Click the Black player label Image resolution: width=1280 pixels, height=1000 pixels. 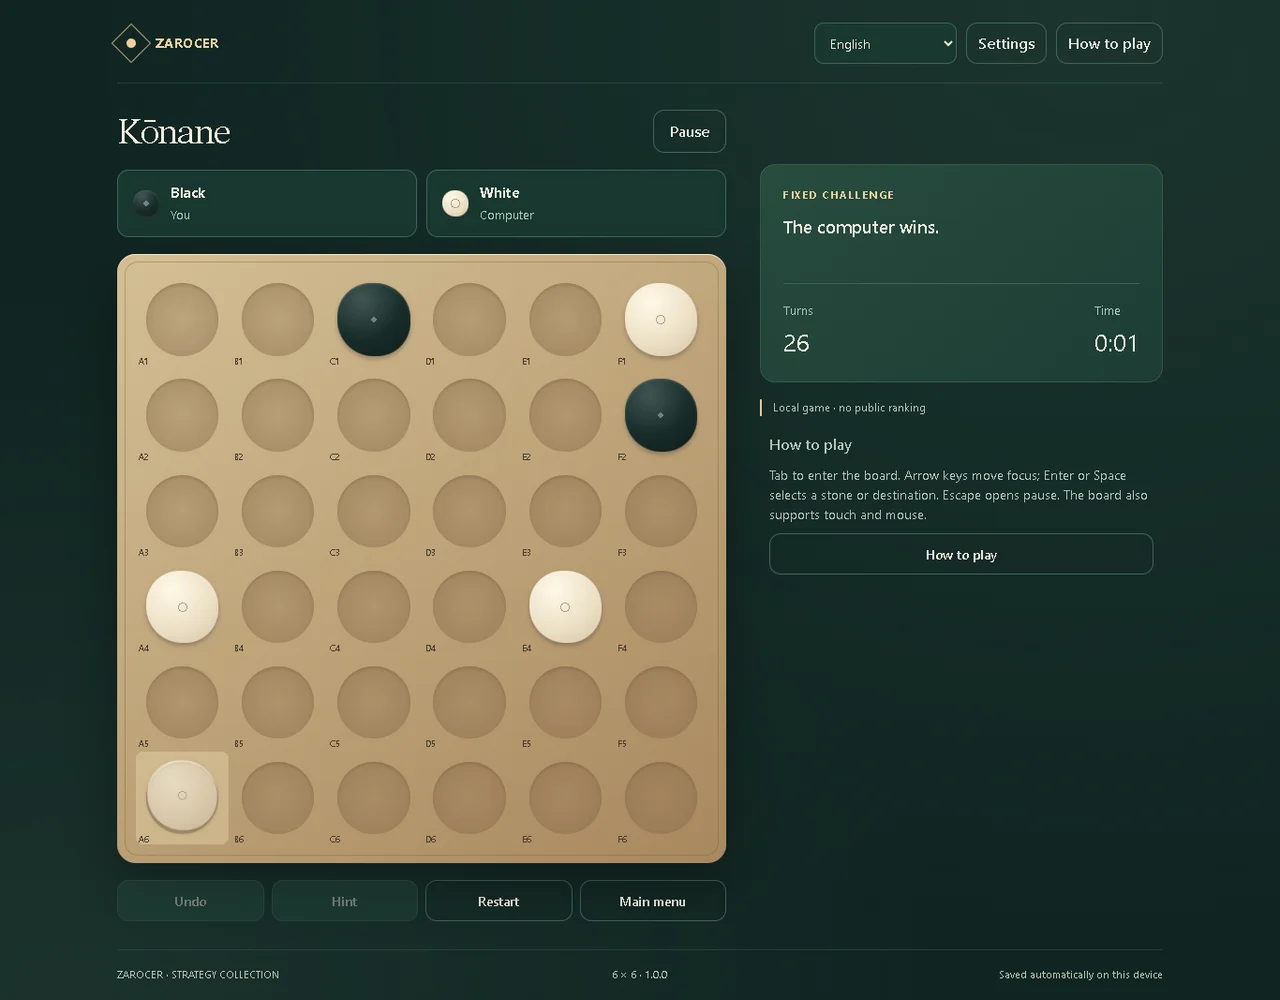click(x=188, y=193)
